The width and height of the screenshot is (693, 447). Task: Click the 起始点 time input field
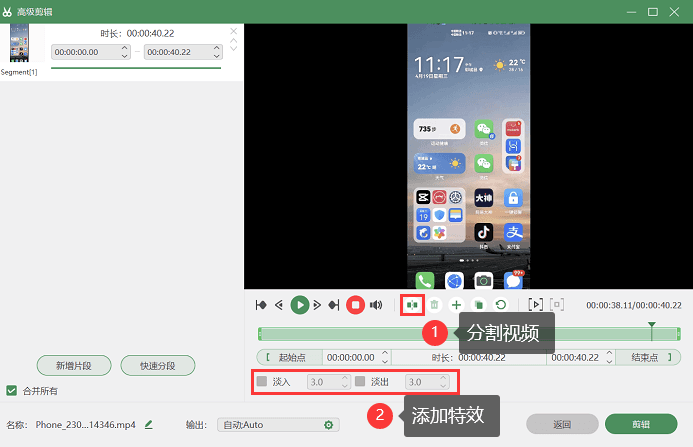[x=357, y=357]
